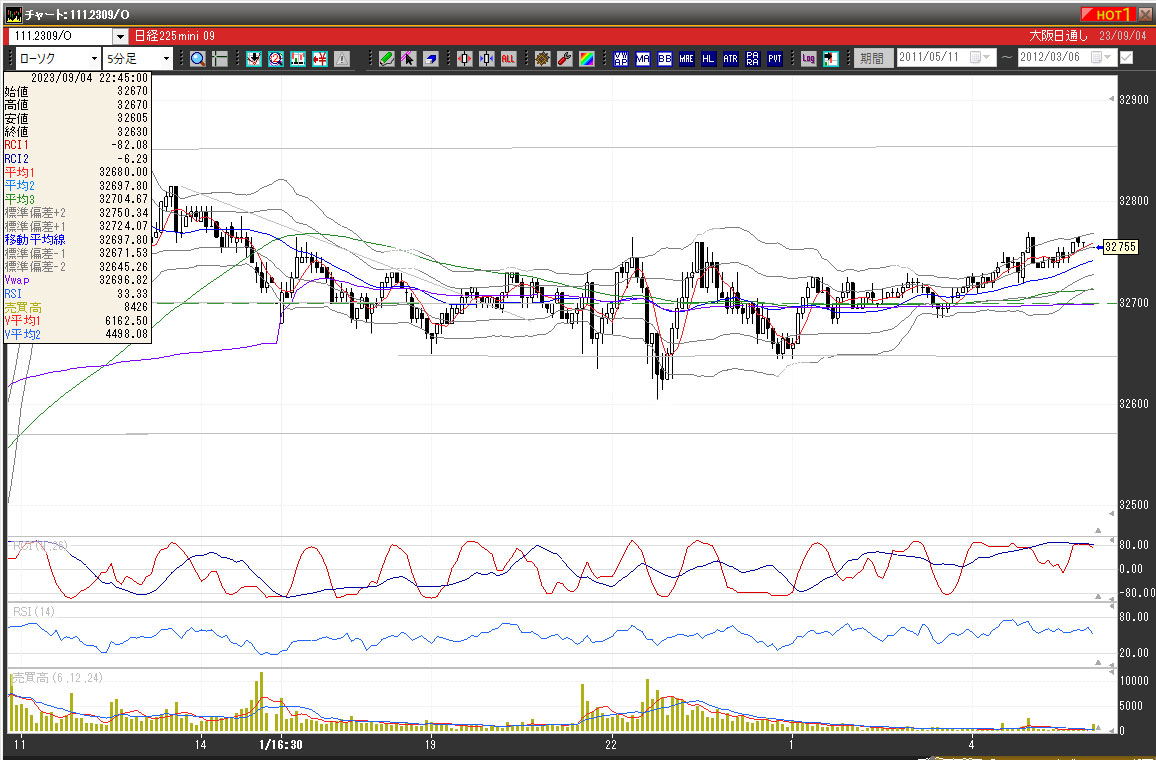Click the 日経225mini 09 instrument name
The height and width of the screenshot is (760, 1156).
click(x=175, y=36)
